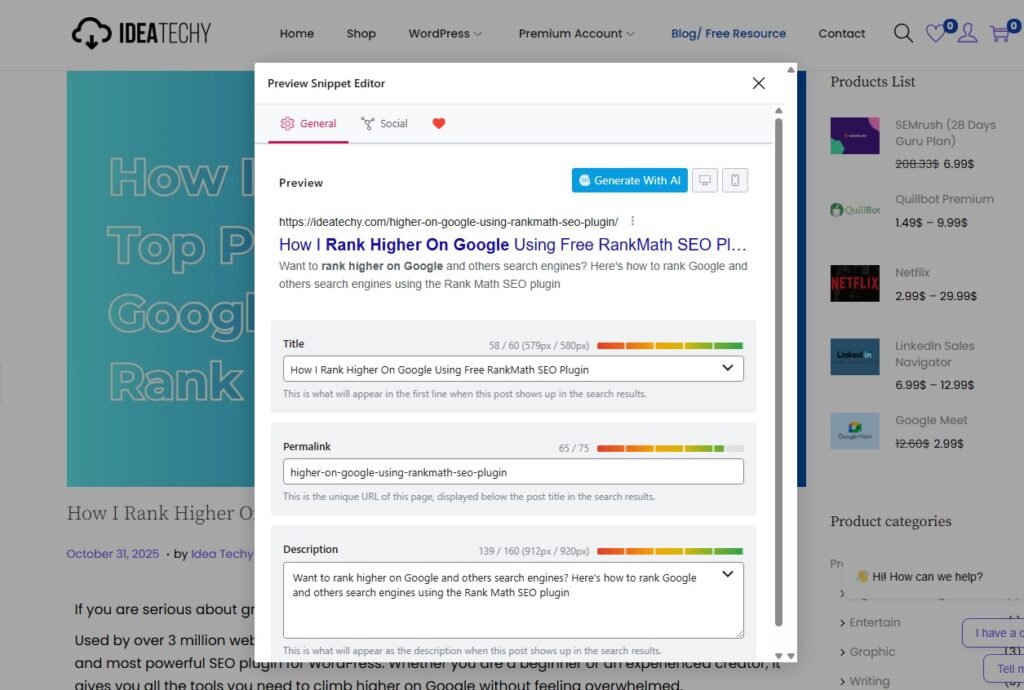The image size is (1024, 690).
Task: Switch to the Social tab
Action: (384, 124)
